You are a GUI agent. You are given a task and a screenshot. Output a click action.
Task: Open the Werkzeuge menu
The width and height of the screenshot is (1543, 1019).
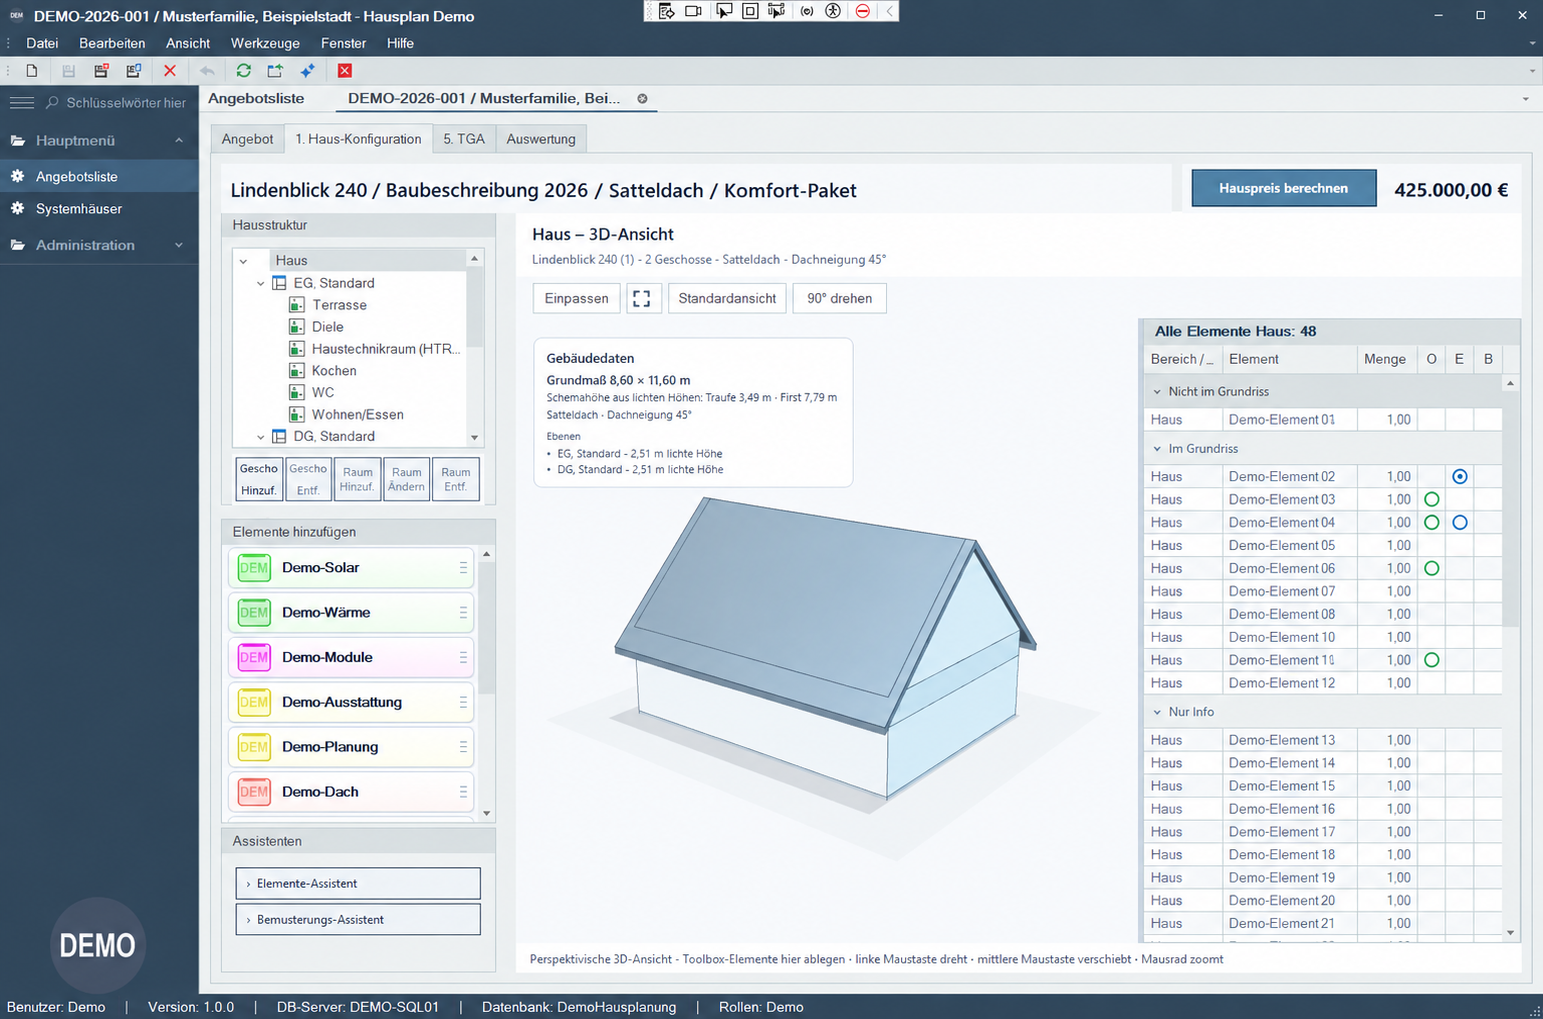point(265,43)
